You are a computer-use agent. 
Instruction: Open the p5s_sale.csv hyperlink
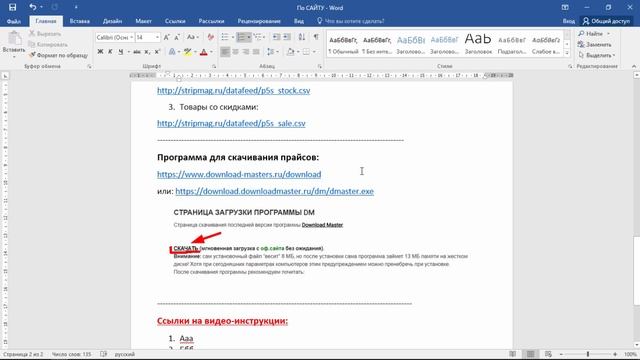(231, 123)
